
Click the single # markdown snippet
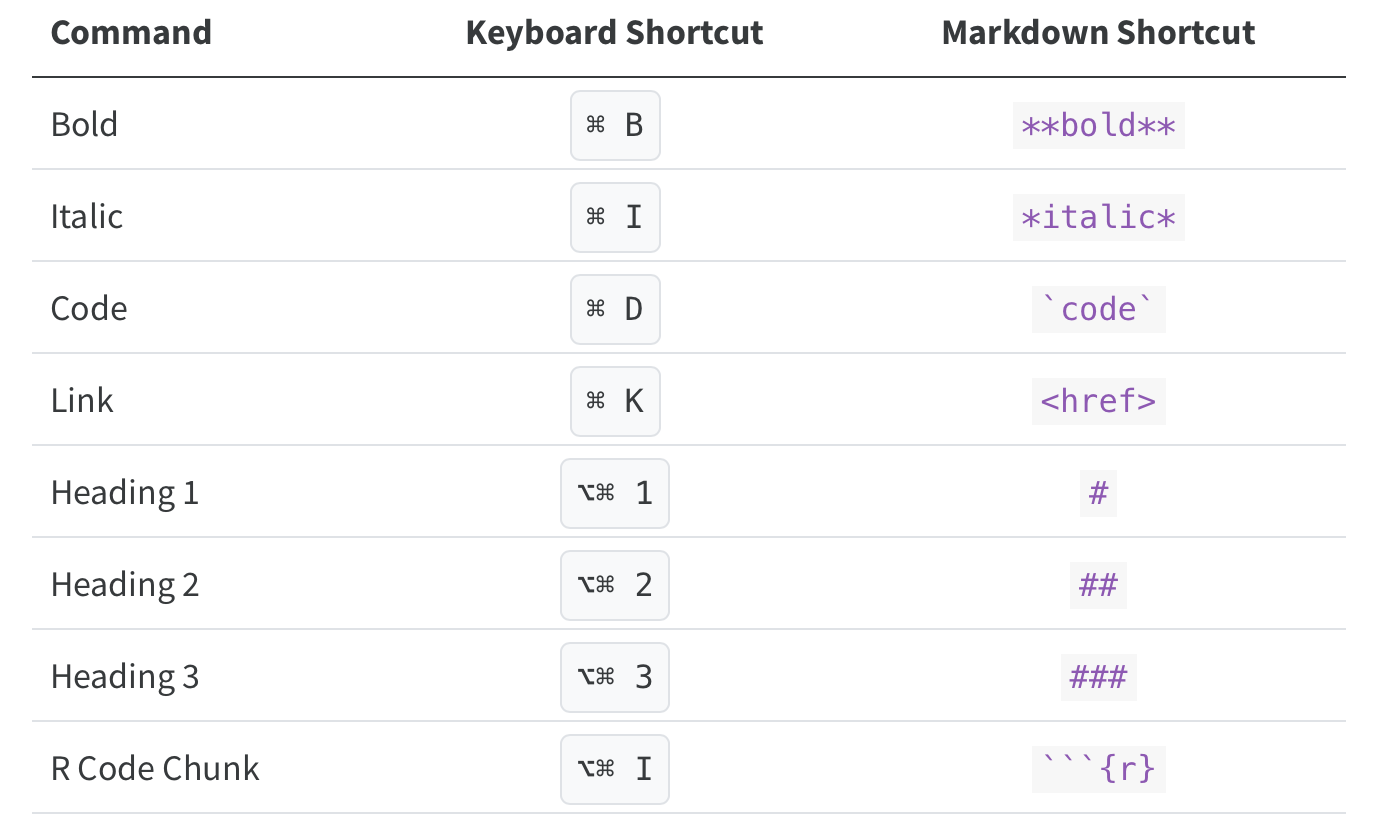1098,494
